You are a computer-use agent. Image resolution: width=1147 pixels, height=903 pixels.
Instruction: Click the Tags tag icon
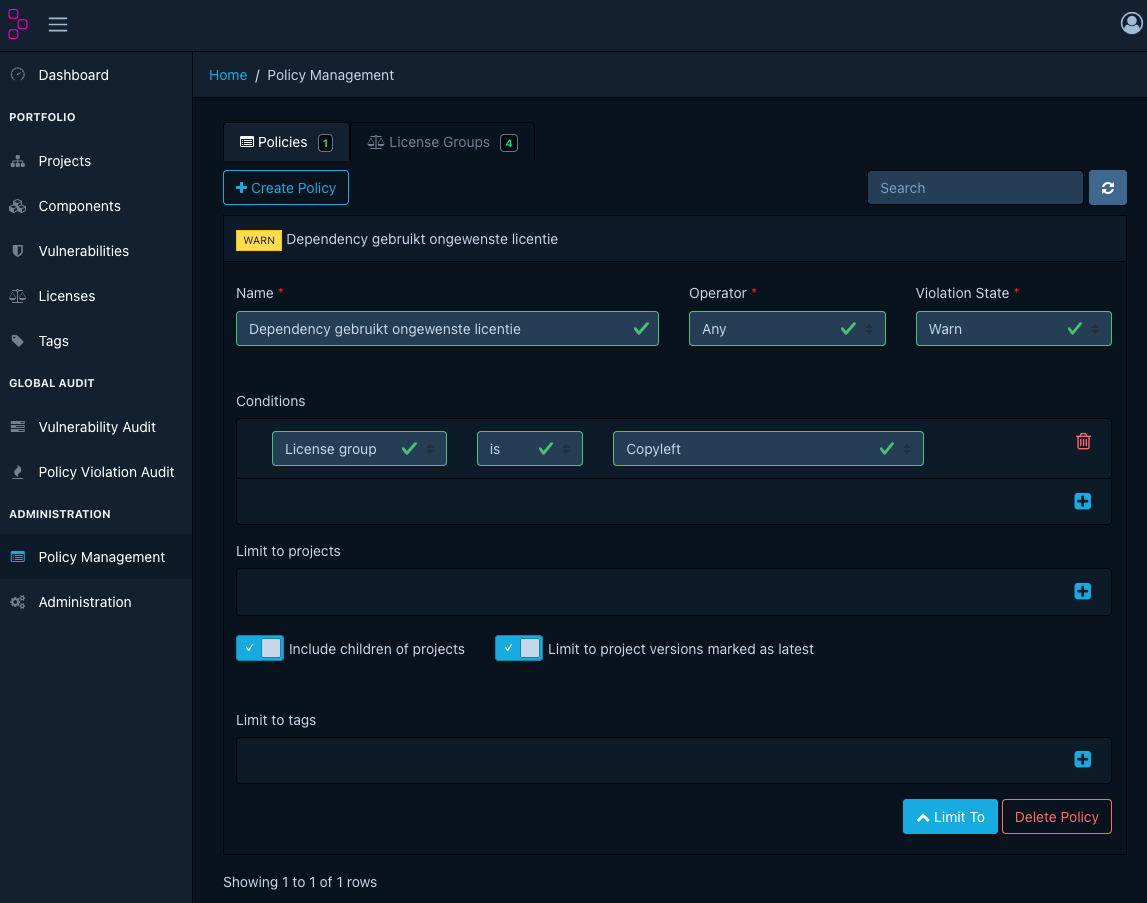[18, 341]
